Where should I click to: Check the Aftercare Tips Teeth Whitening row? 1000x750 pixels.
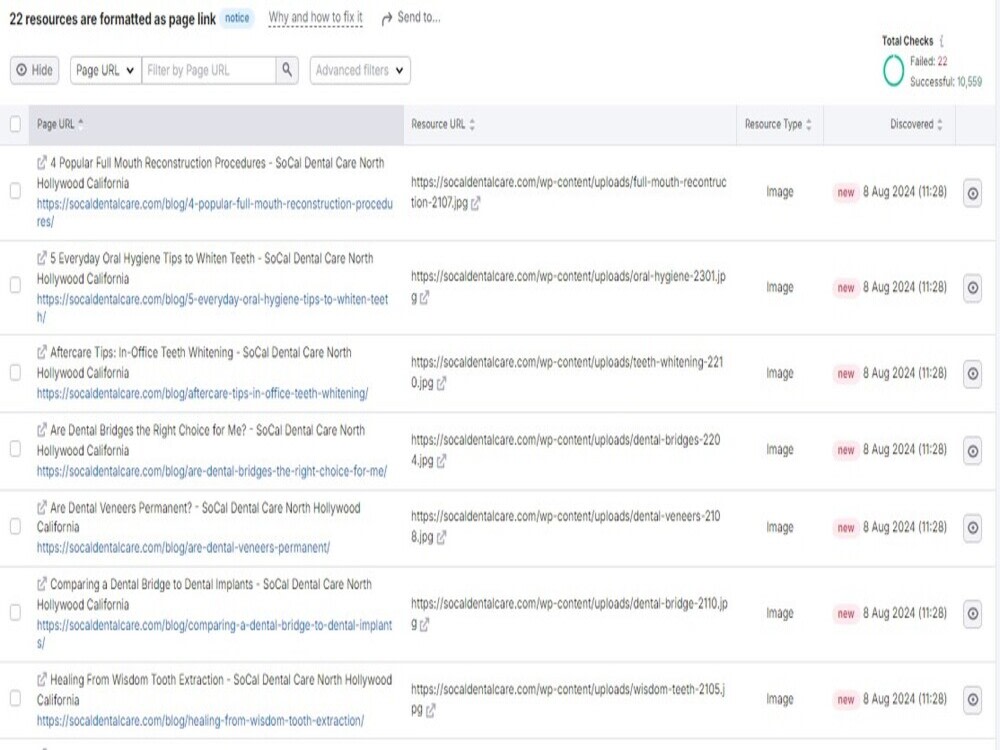[15, 372]
